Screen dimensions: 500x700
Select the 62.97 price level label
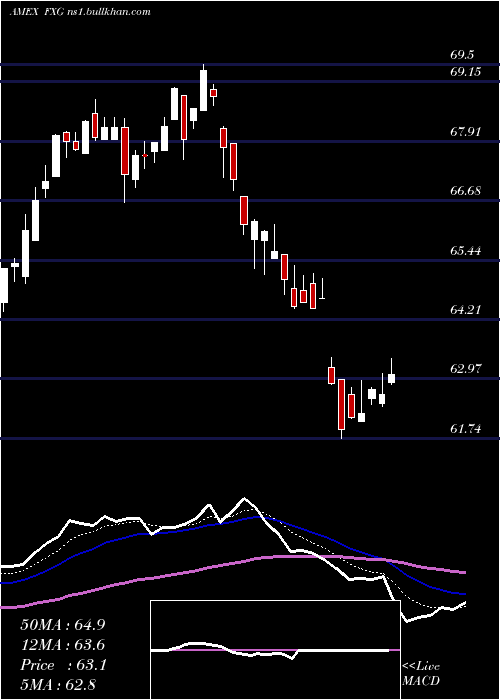tap(466, 369)
